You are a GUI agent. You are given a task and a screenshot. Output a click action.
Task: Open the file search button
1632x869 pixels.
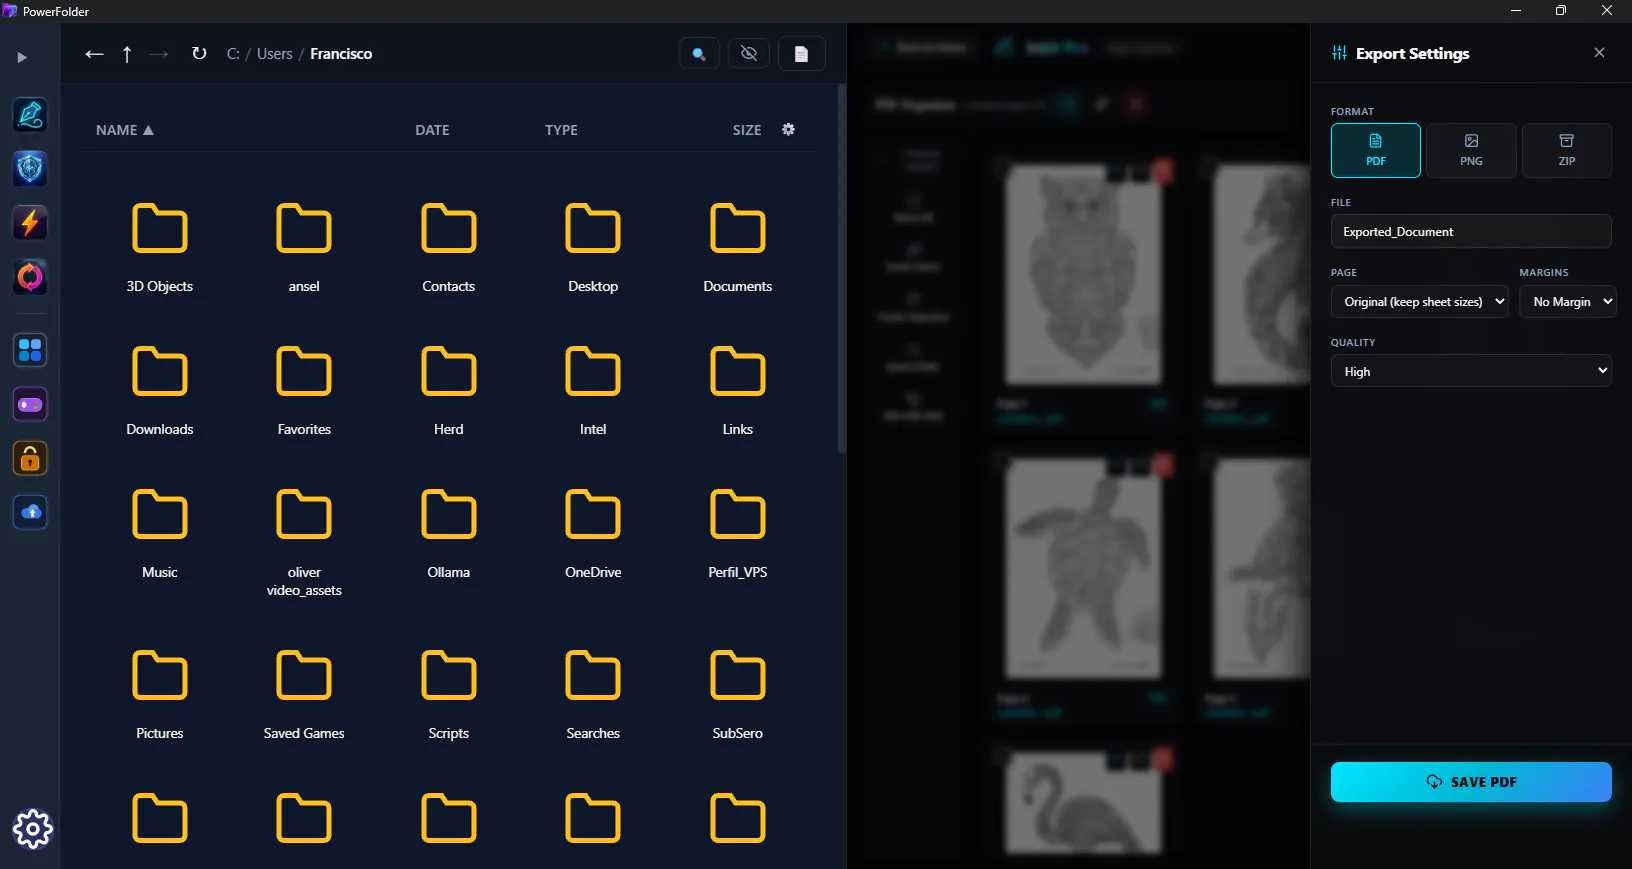[x=699, y=54]
